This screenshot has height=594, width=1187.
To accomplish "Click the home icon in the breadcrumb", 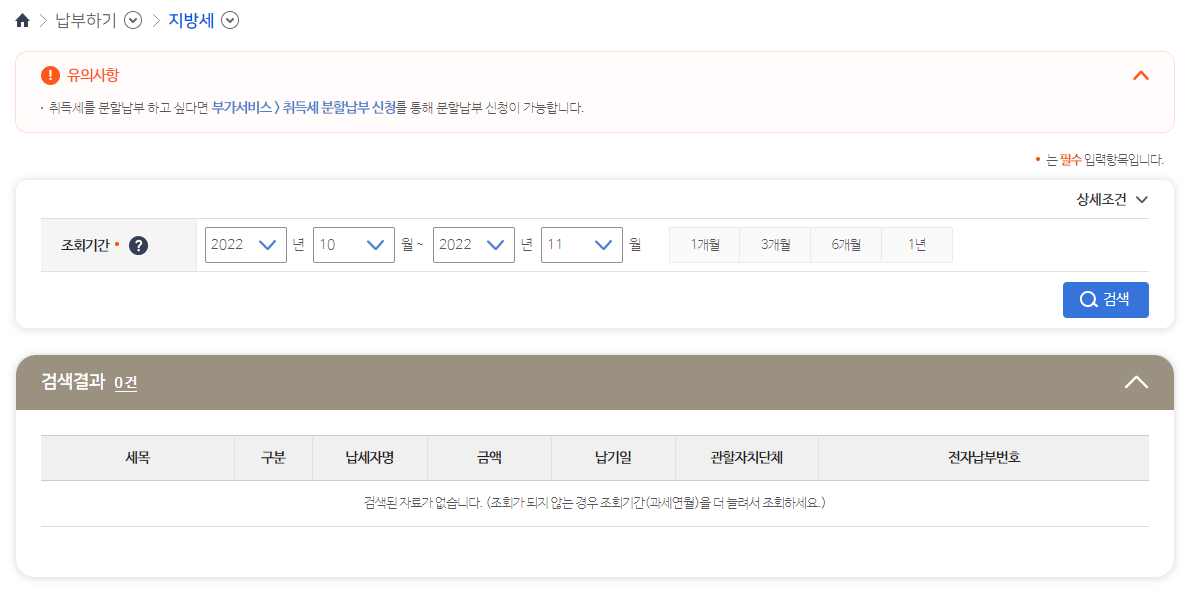I will coord(21,19).
